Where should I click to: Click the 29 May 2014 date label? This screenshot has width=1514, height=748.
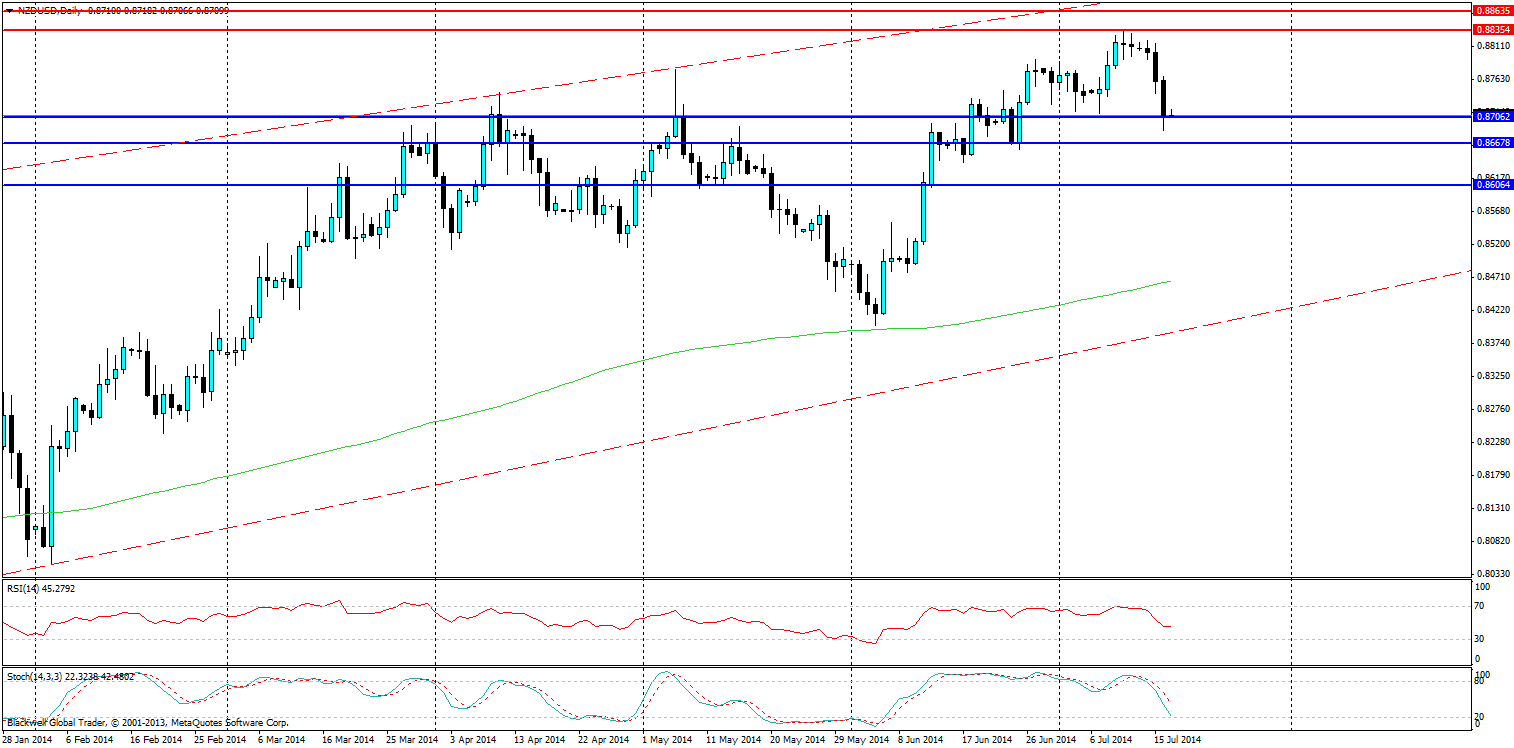[x=860, y=740]
